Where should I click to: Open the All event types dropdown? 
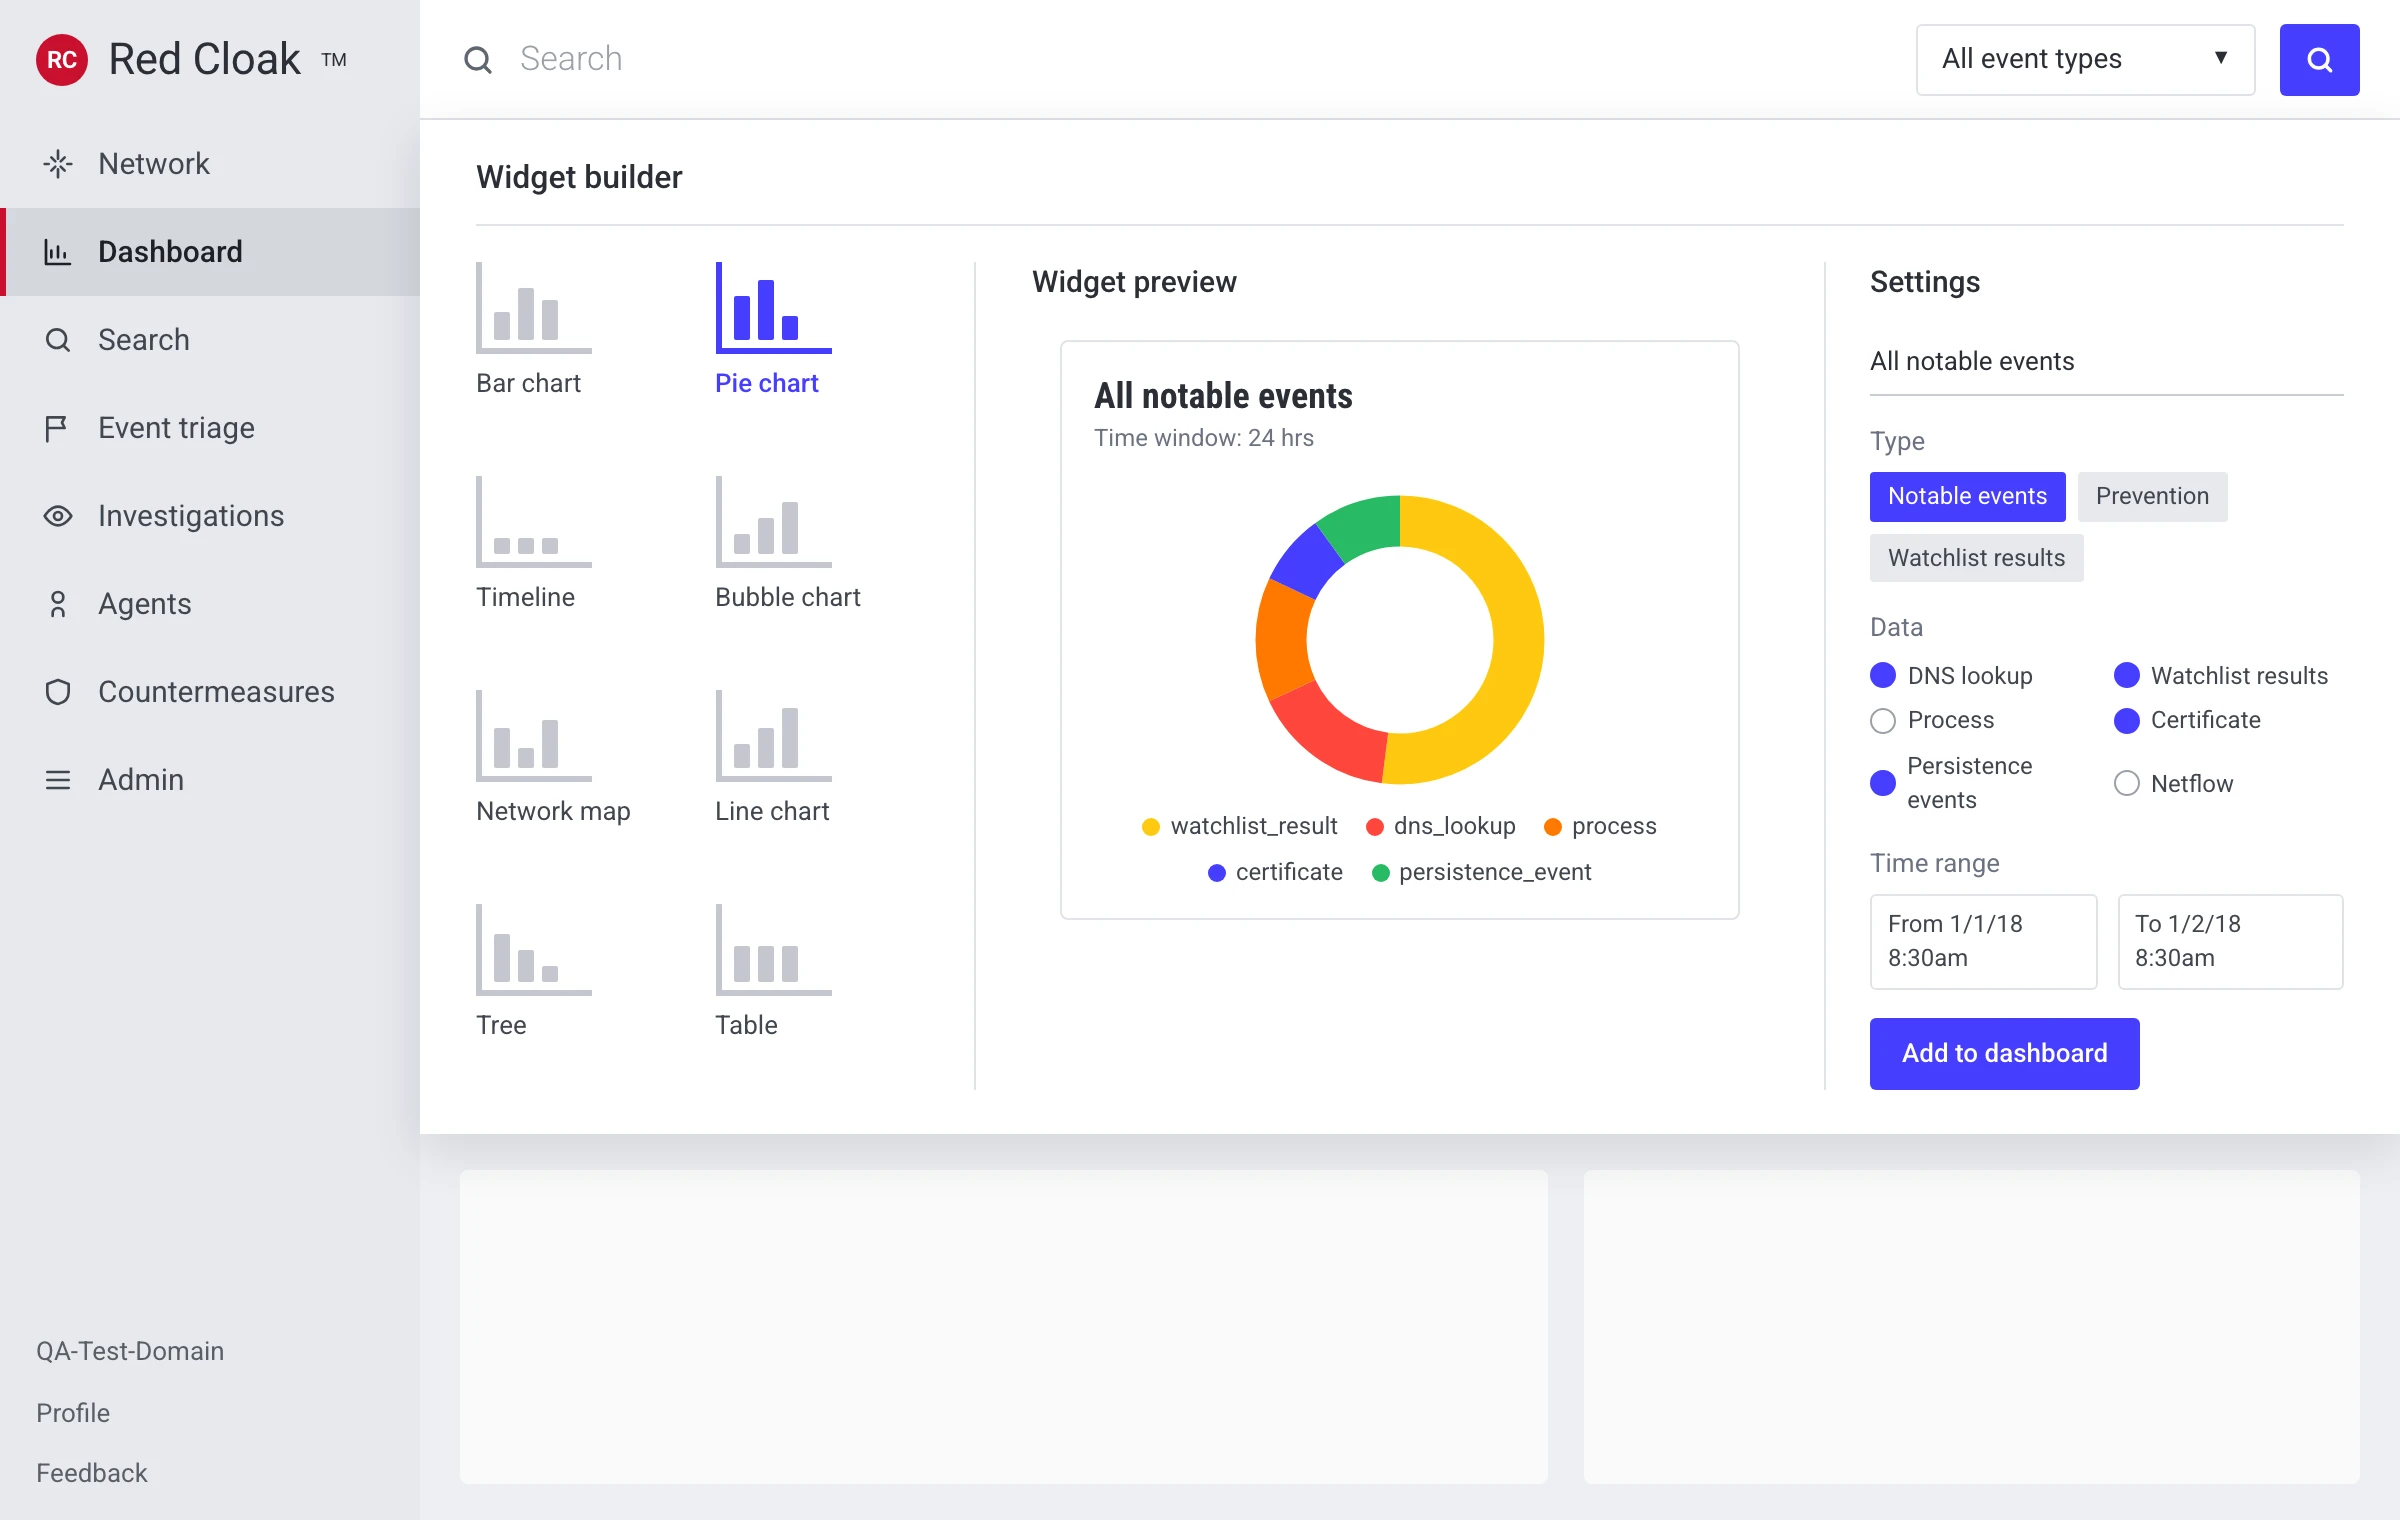pos(2085,60)
